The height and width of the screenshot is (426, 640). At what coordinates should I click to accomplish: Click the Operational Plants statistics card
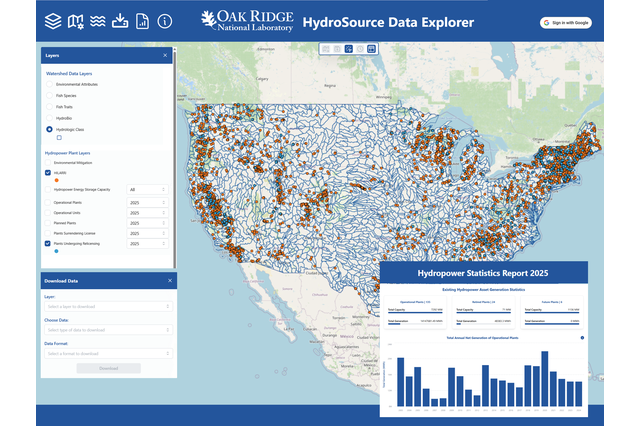click(415, 313)
